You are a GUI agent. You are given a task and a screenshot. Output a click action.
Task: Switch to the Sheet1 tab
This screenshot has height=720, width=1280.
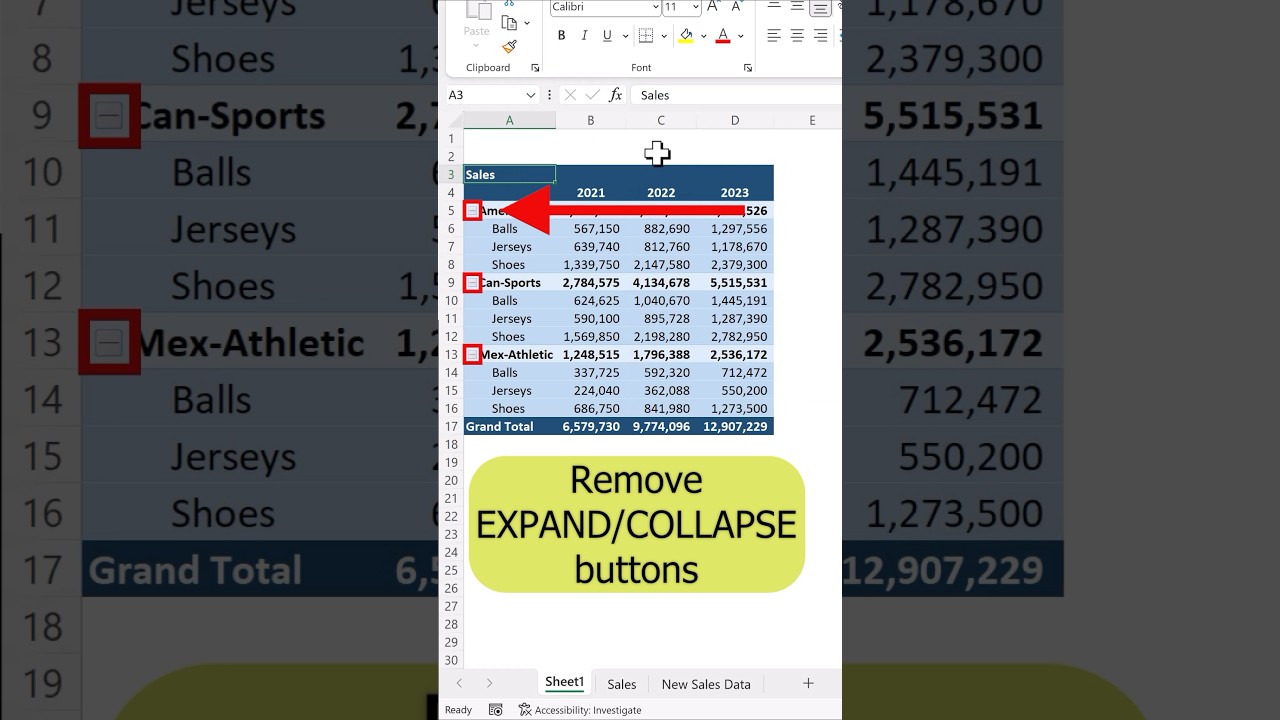click(564, 682)
